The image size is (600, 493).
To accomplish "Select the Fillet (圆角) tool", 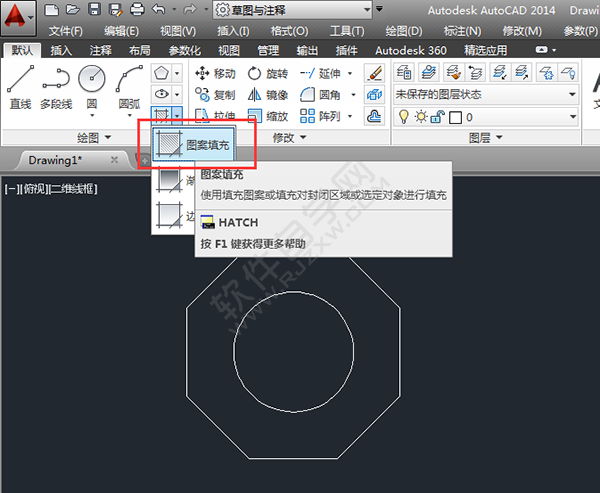I will pyautogui.click(x=320, y=95).
